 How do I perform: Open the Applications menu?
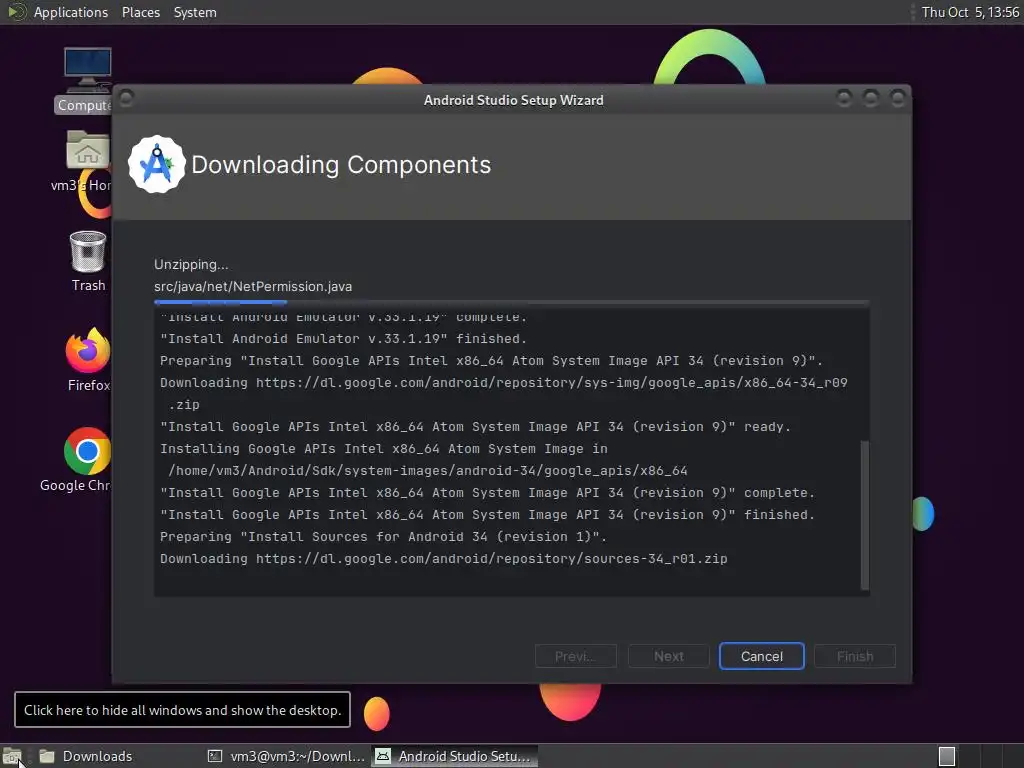click(71, 12)
